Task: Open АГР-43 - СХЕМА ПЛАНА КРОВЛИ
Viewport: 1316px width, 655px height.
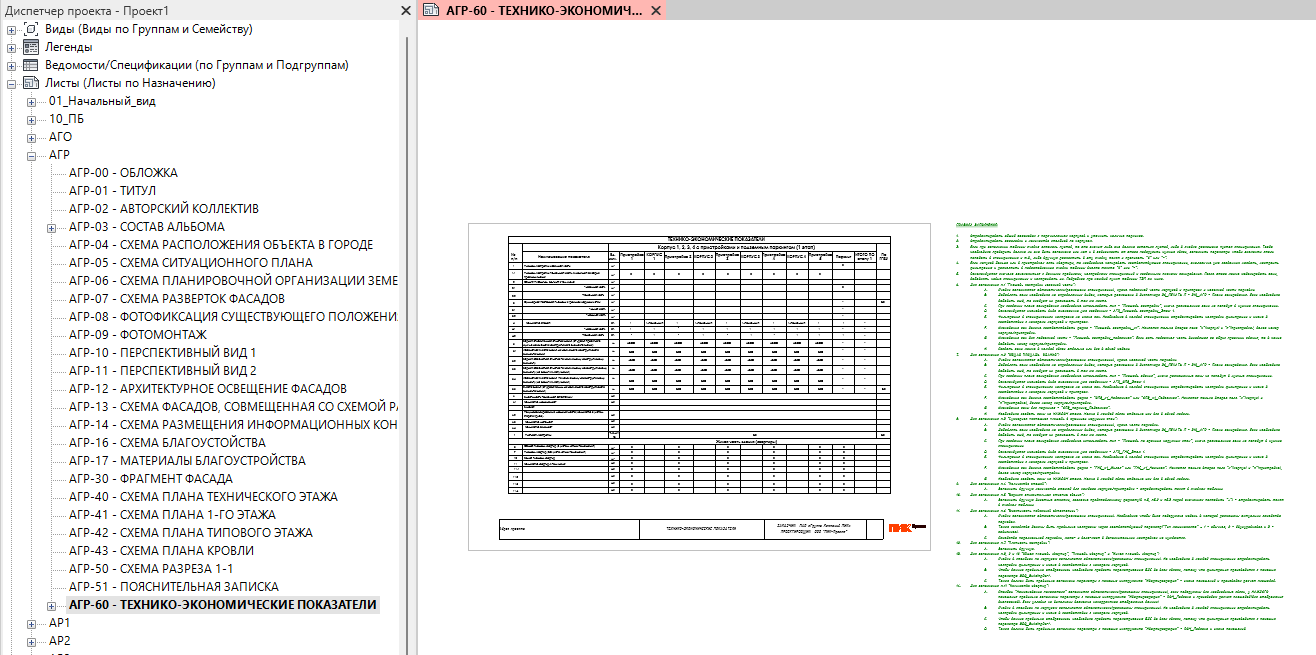Action: 161,551
